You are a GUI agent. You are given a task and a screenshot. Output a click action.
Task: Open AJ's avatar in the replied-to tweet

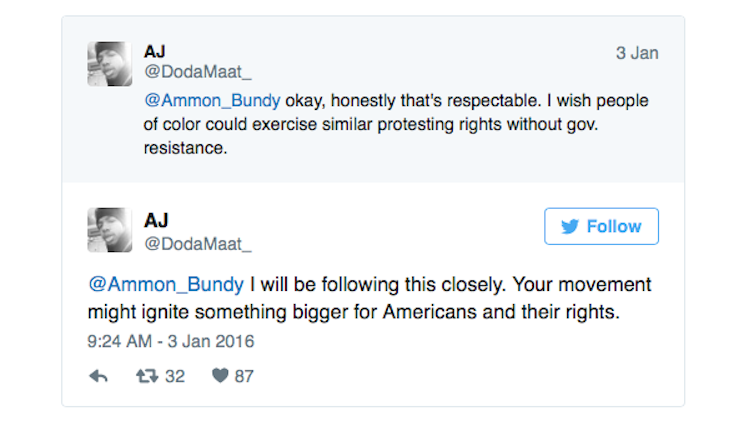coord(110,64)
